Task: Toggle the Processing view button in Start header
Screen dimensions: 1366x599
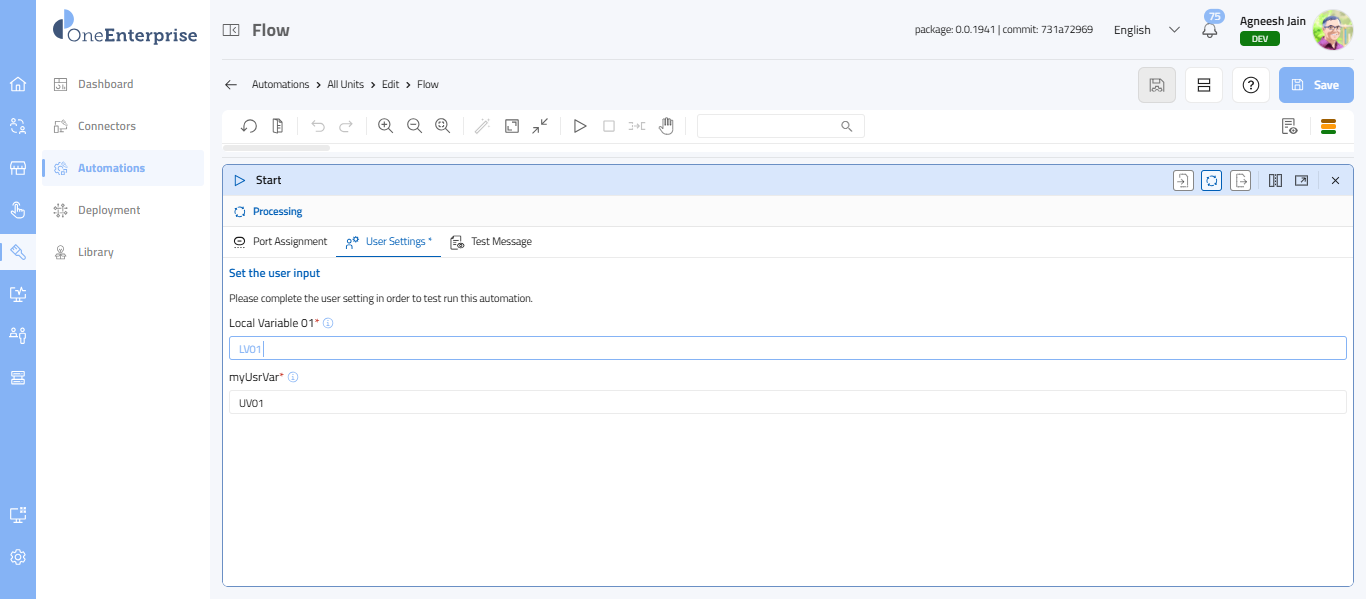Action: click(x=1211, y=181)
